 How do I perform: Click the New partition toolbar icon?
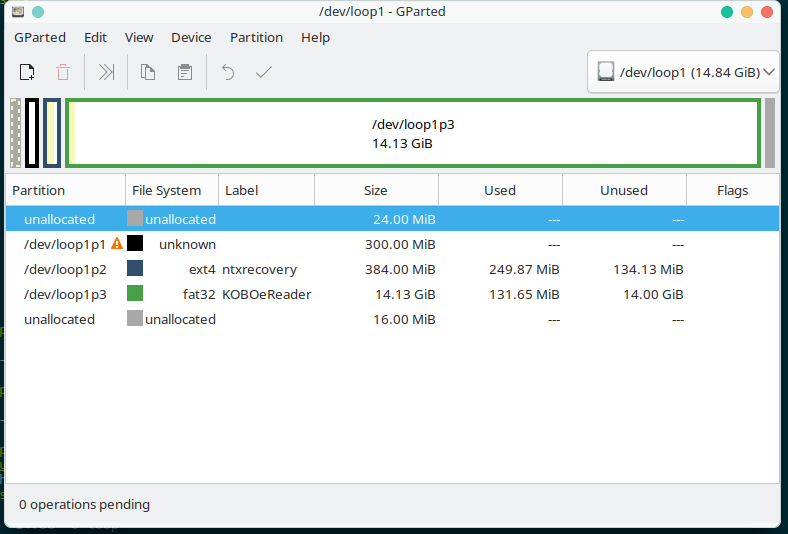(x=27, y=72)
